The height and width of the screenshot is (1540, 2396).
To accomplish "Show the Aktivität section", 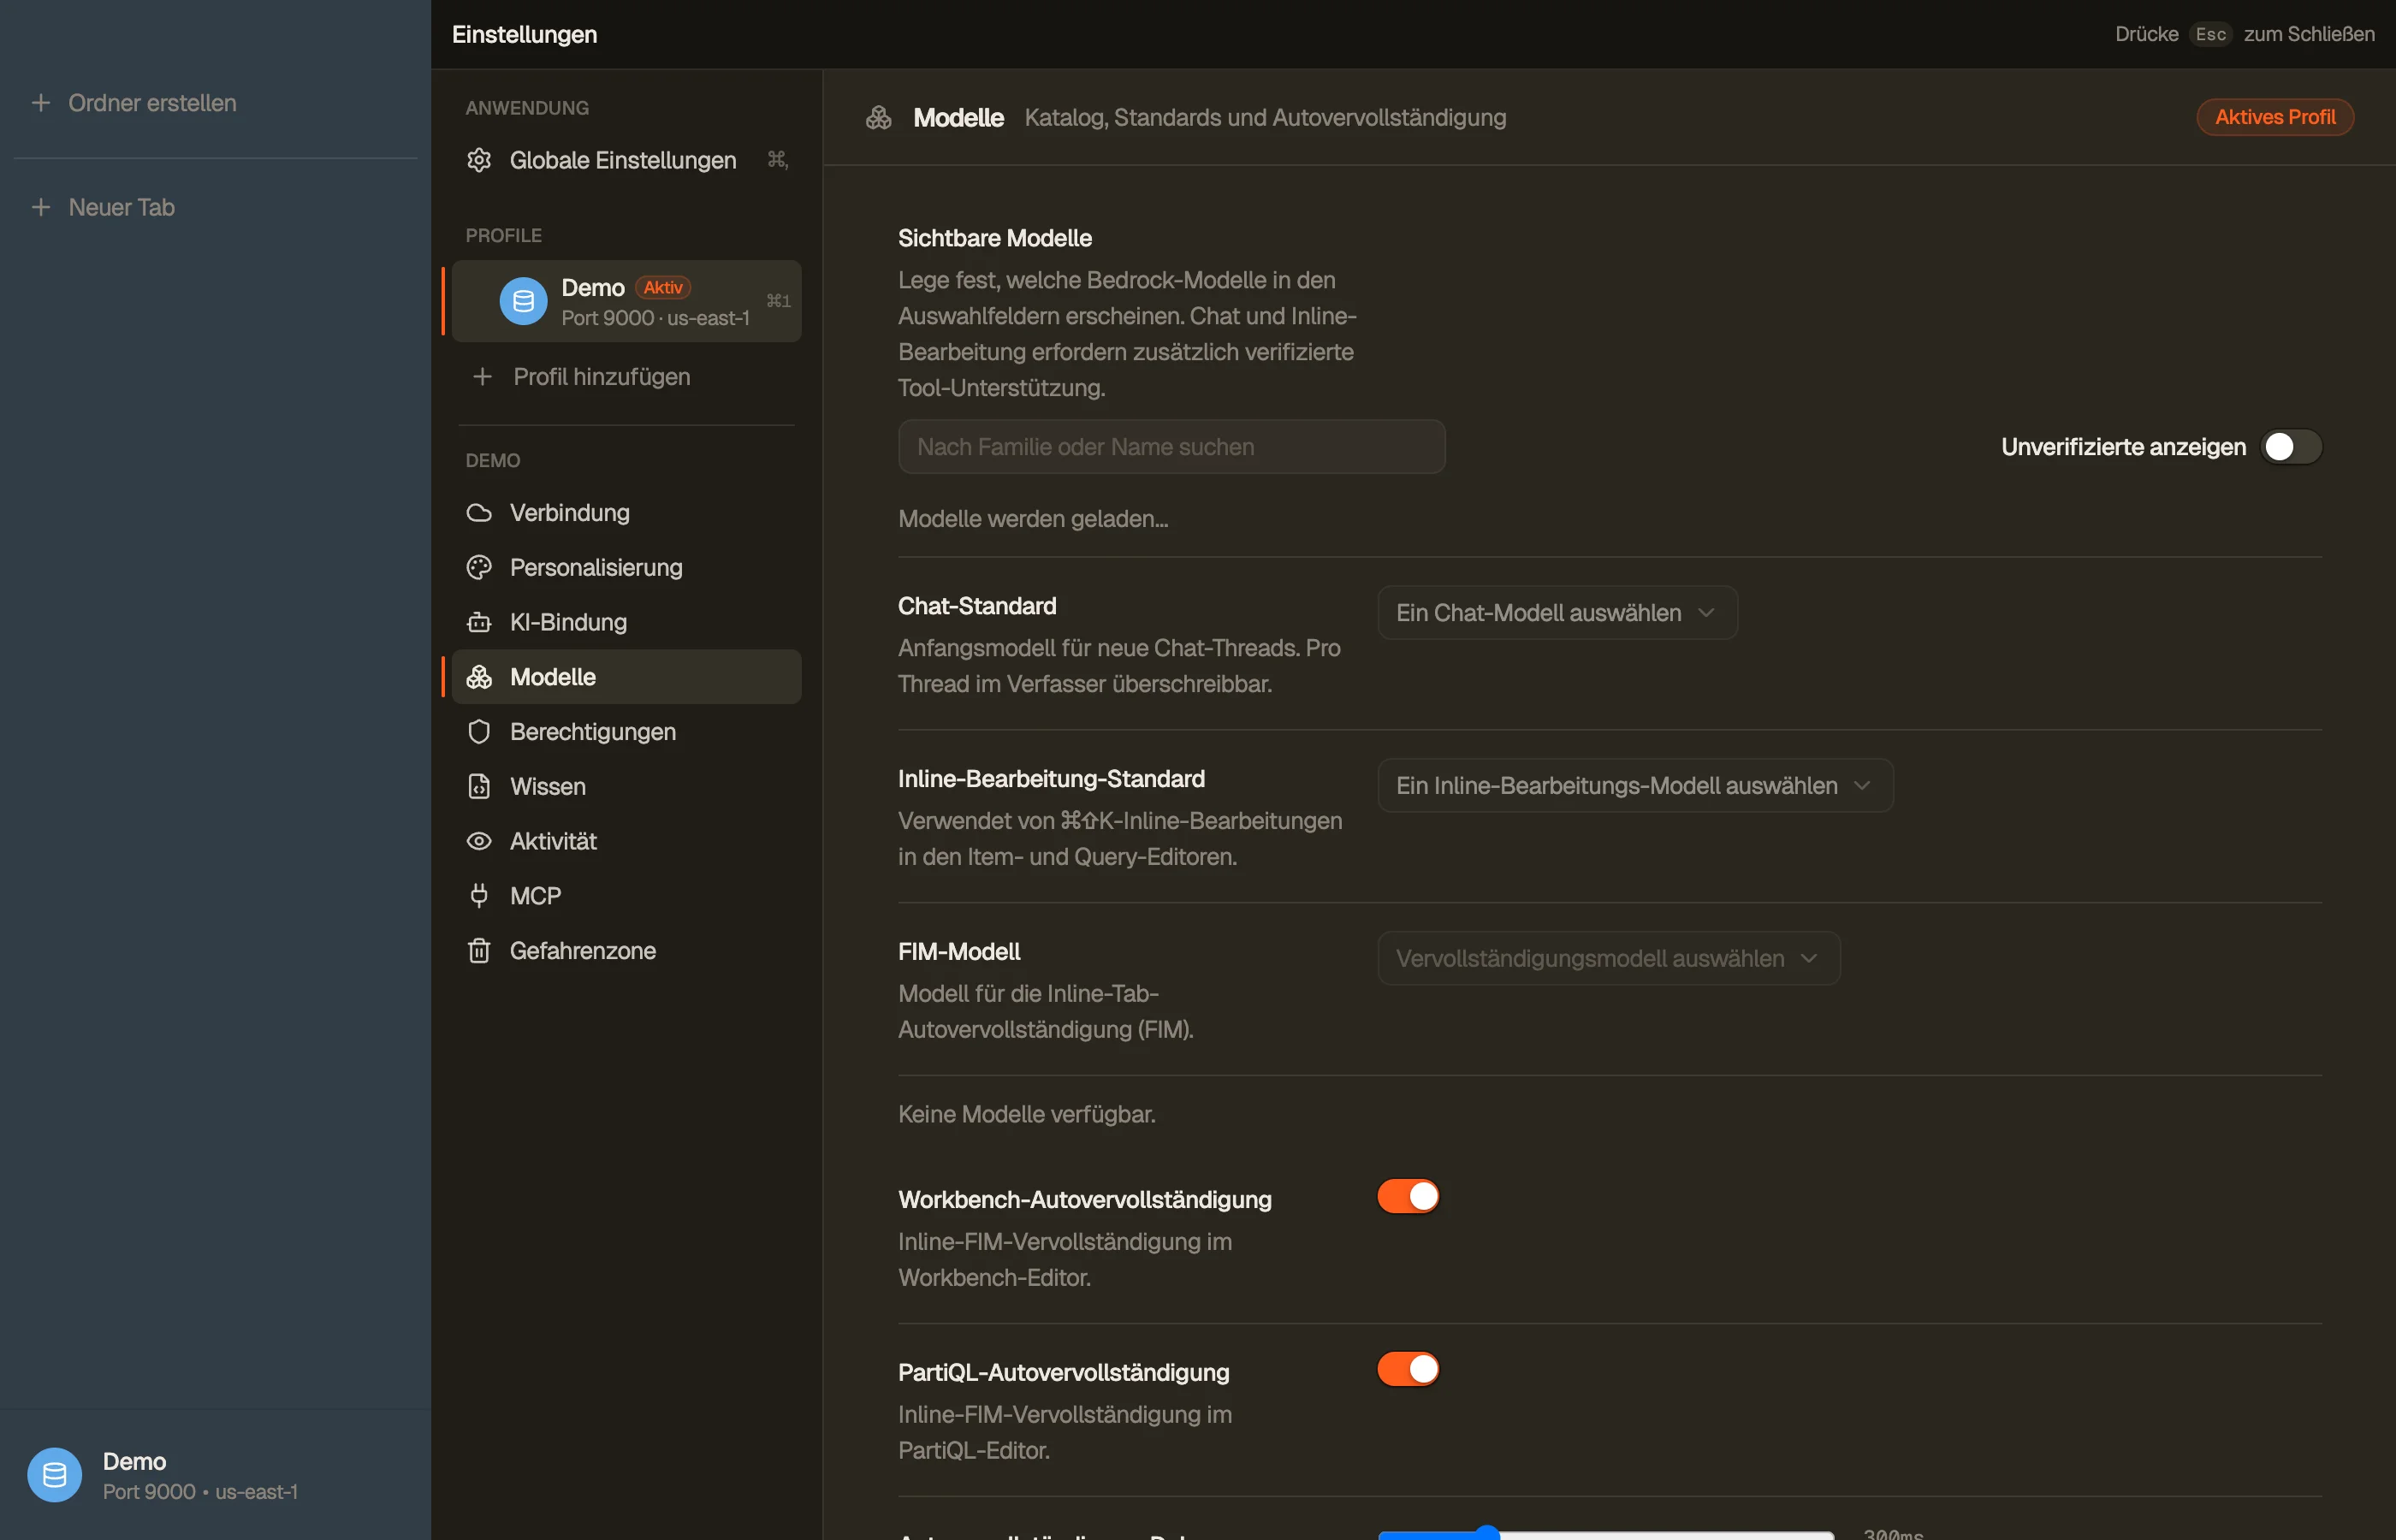I will pos(627,841).
